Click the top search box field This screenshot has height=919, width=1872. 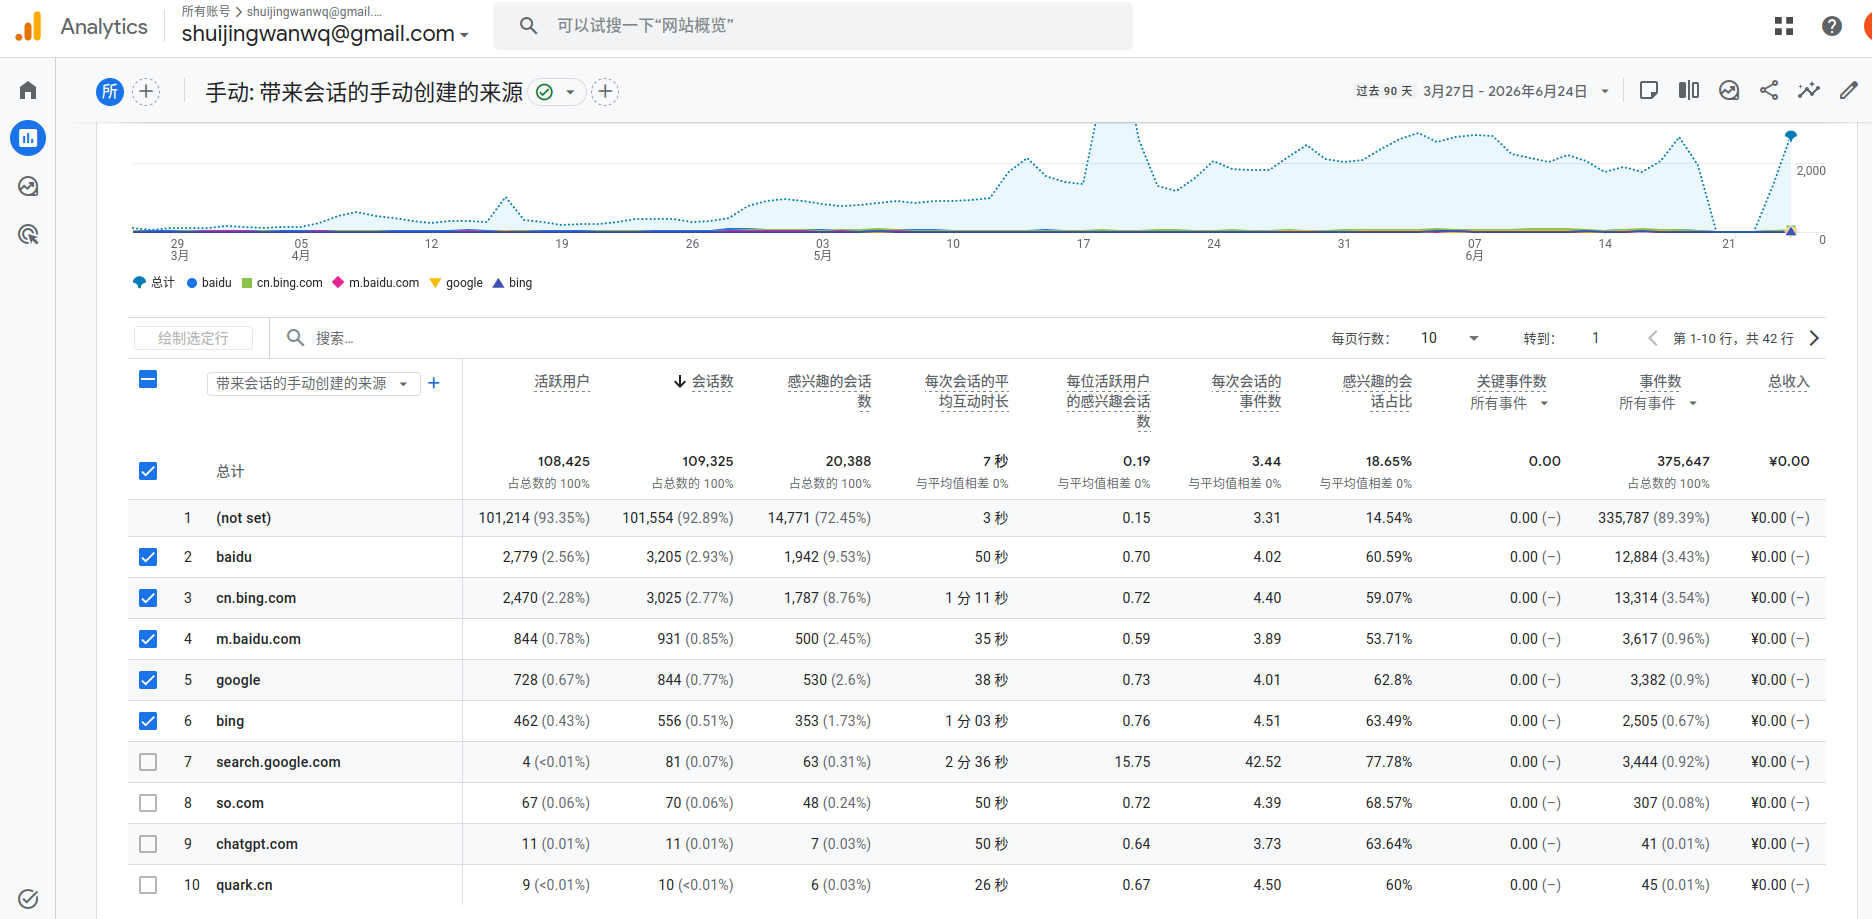point(813,25)
